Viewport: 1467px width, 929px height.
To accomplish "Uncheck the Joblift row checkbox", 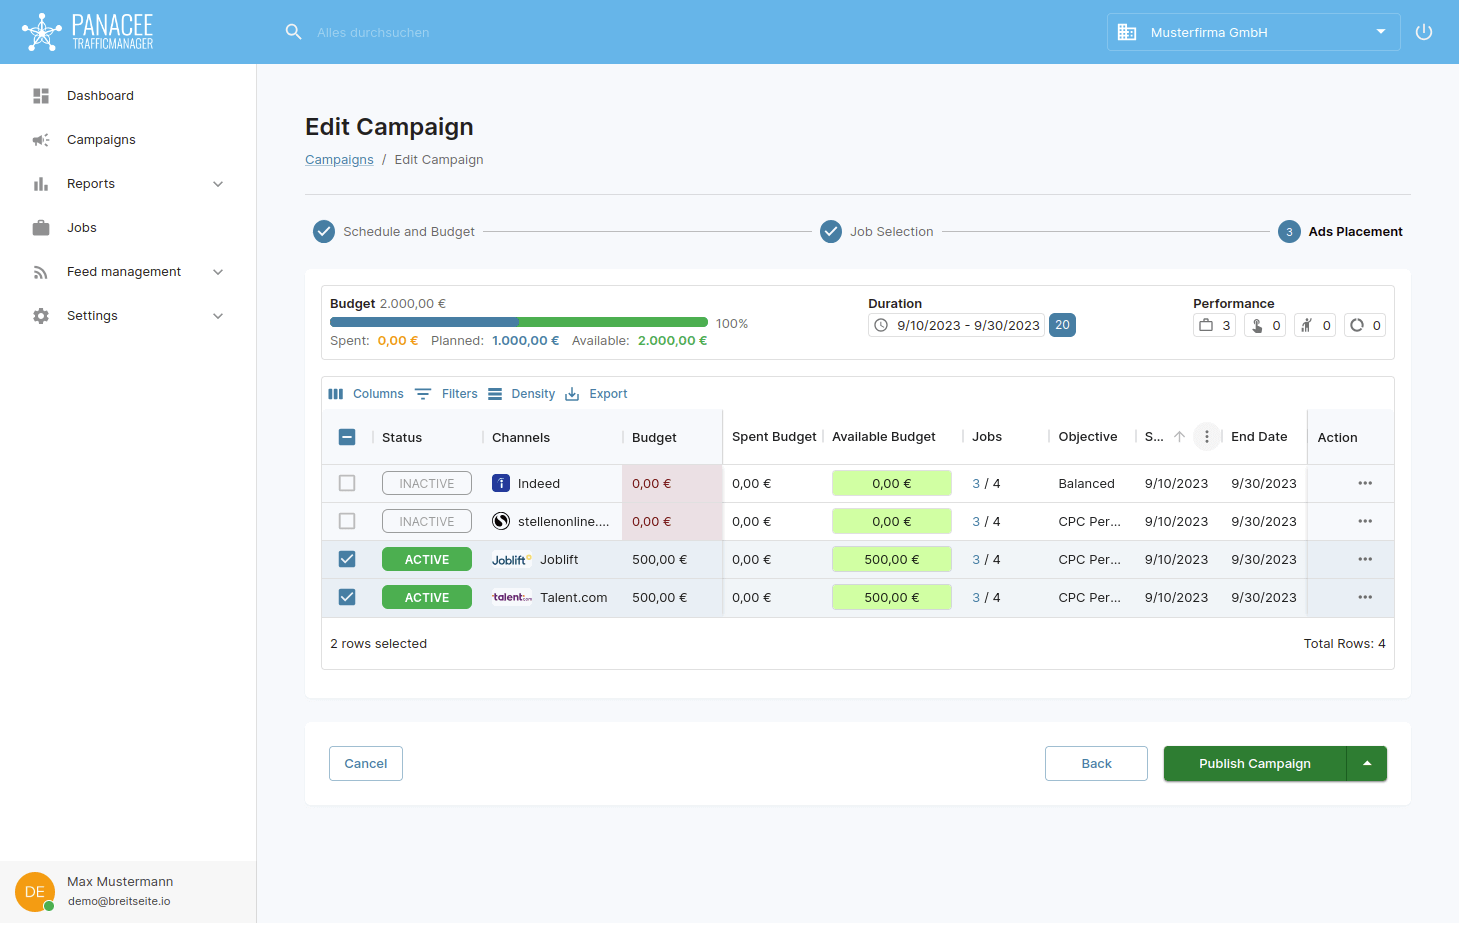I will tap(347, 559).
